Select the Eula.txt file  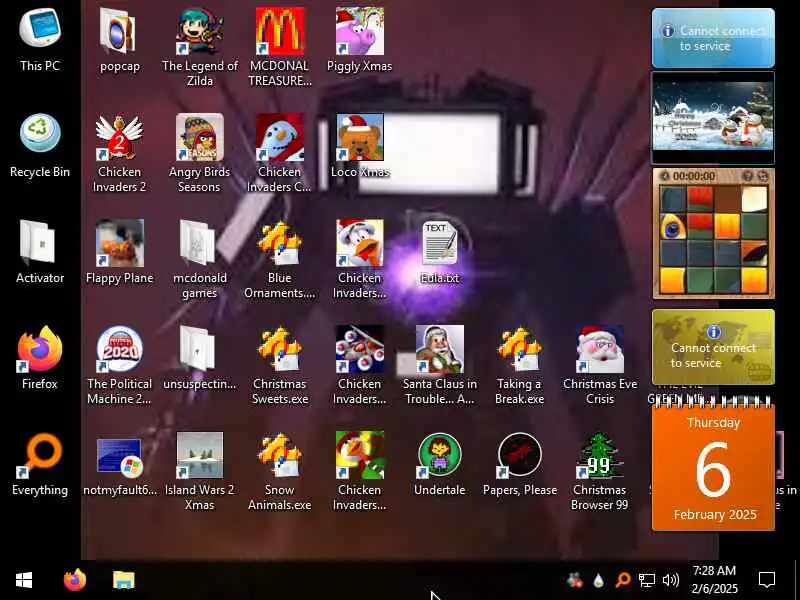440,252
